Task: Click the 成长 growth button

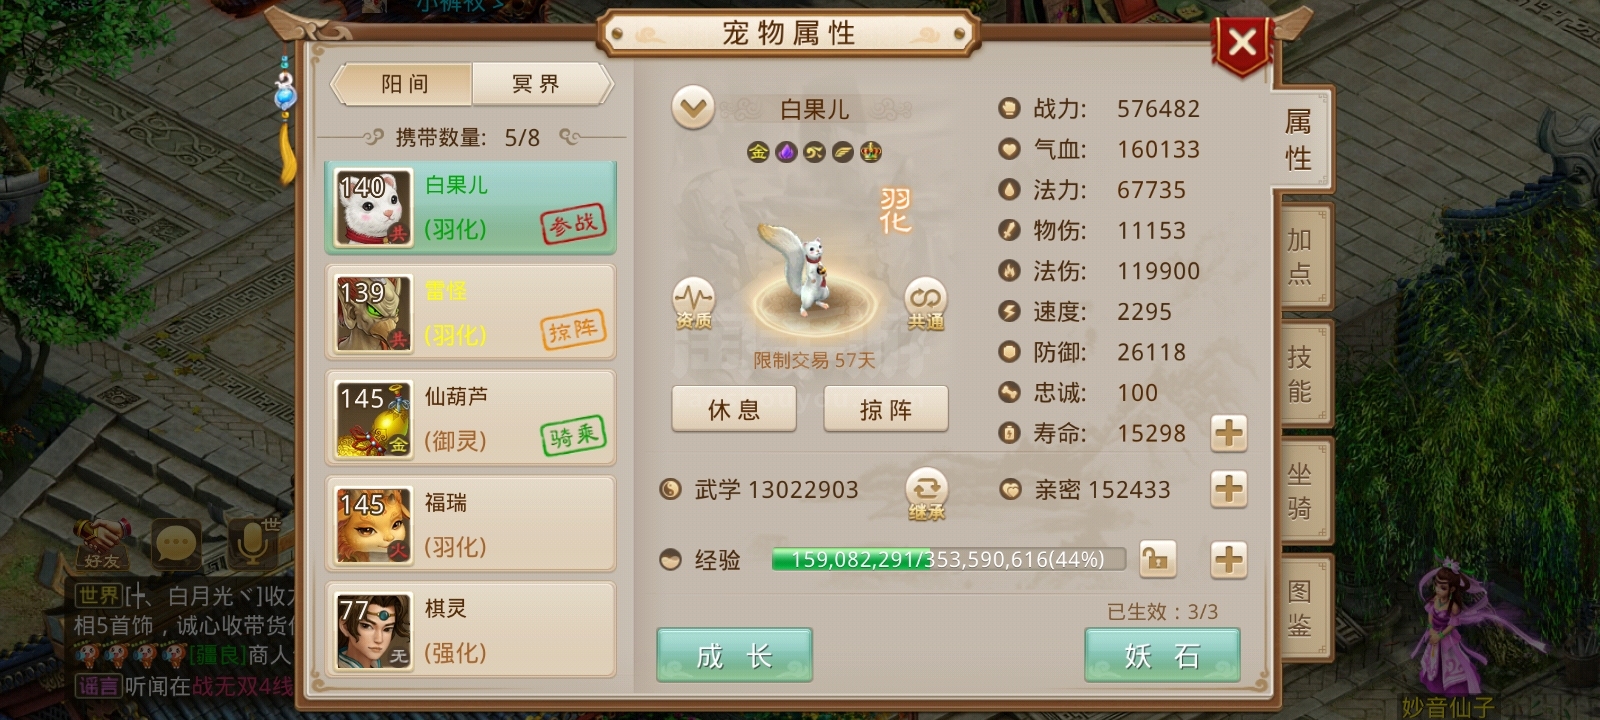Action: 734,655
